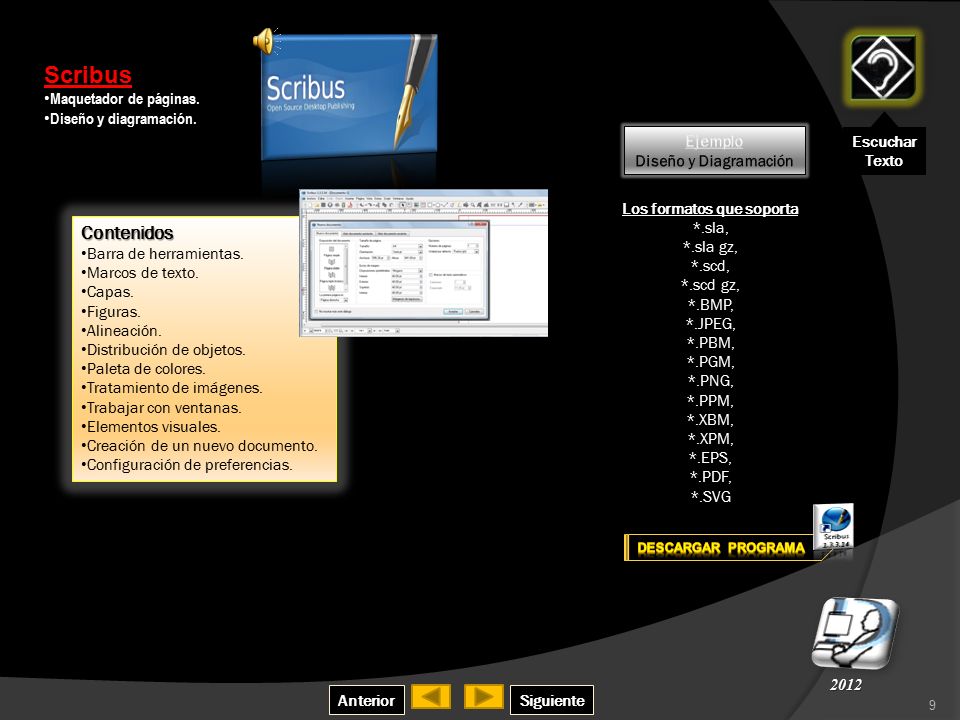The width and height of the screenshot is (960, 720).
Task: Click the red Scribus title link
Action: [88, 75]
